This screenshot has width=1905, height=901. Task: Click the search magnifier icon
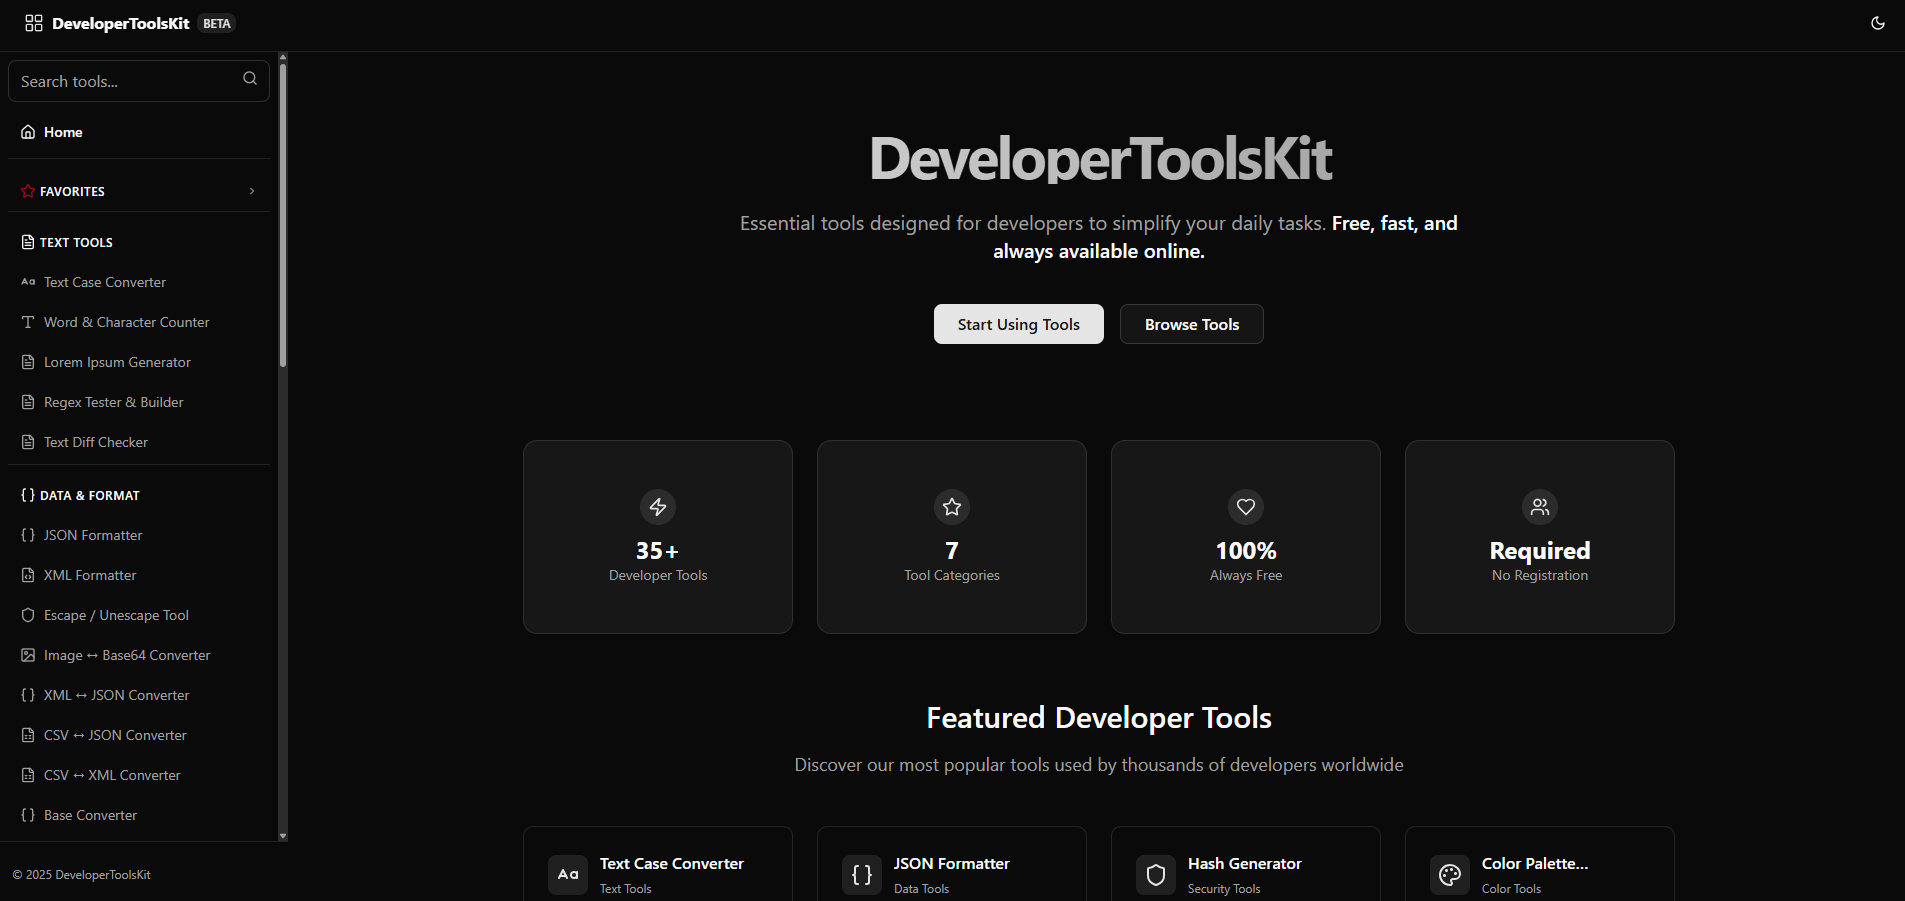250,79
